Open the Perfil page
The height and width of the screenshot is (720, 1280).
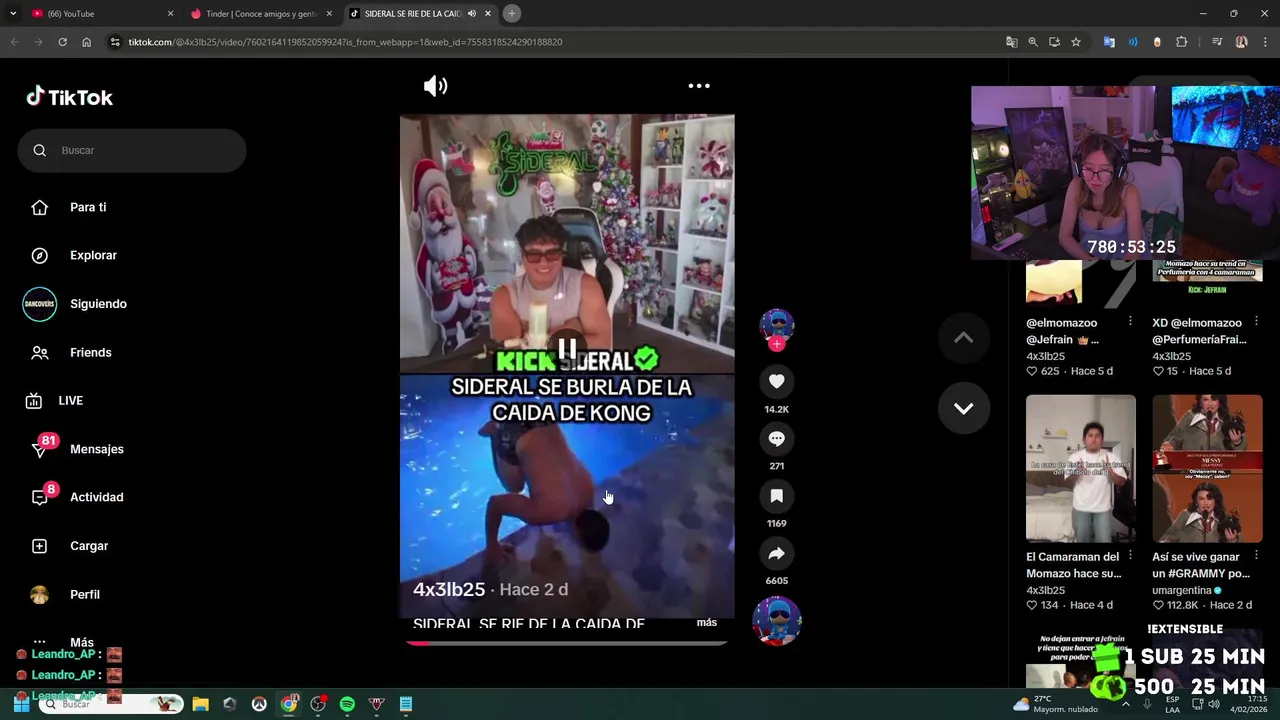85,594
